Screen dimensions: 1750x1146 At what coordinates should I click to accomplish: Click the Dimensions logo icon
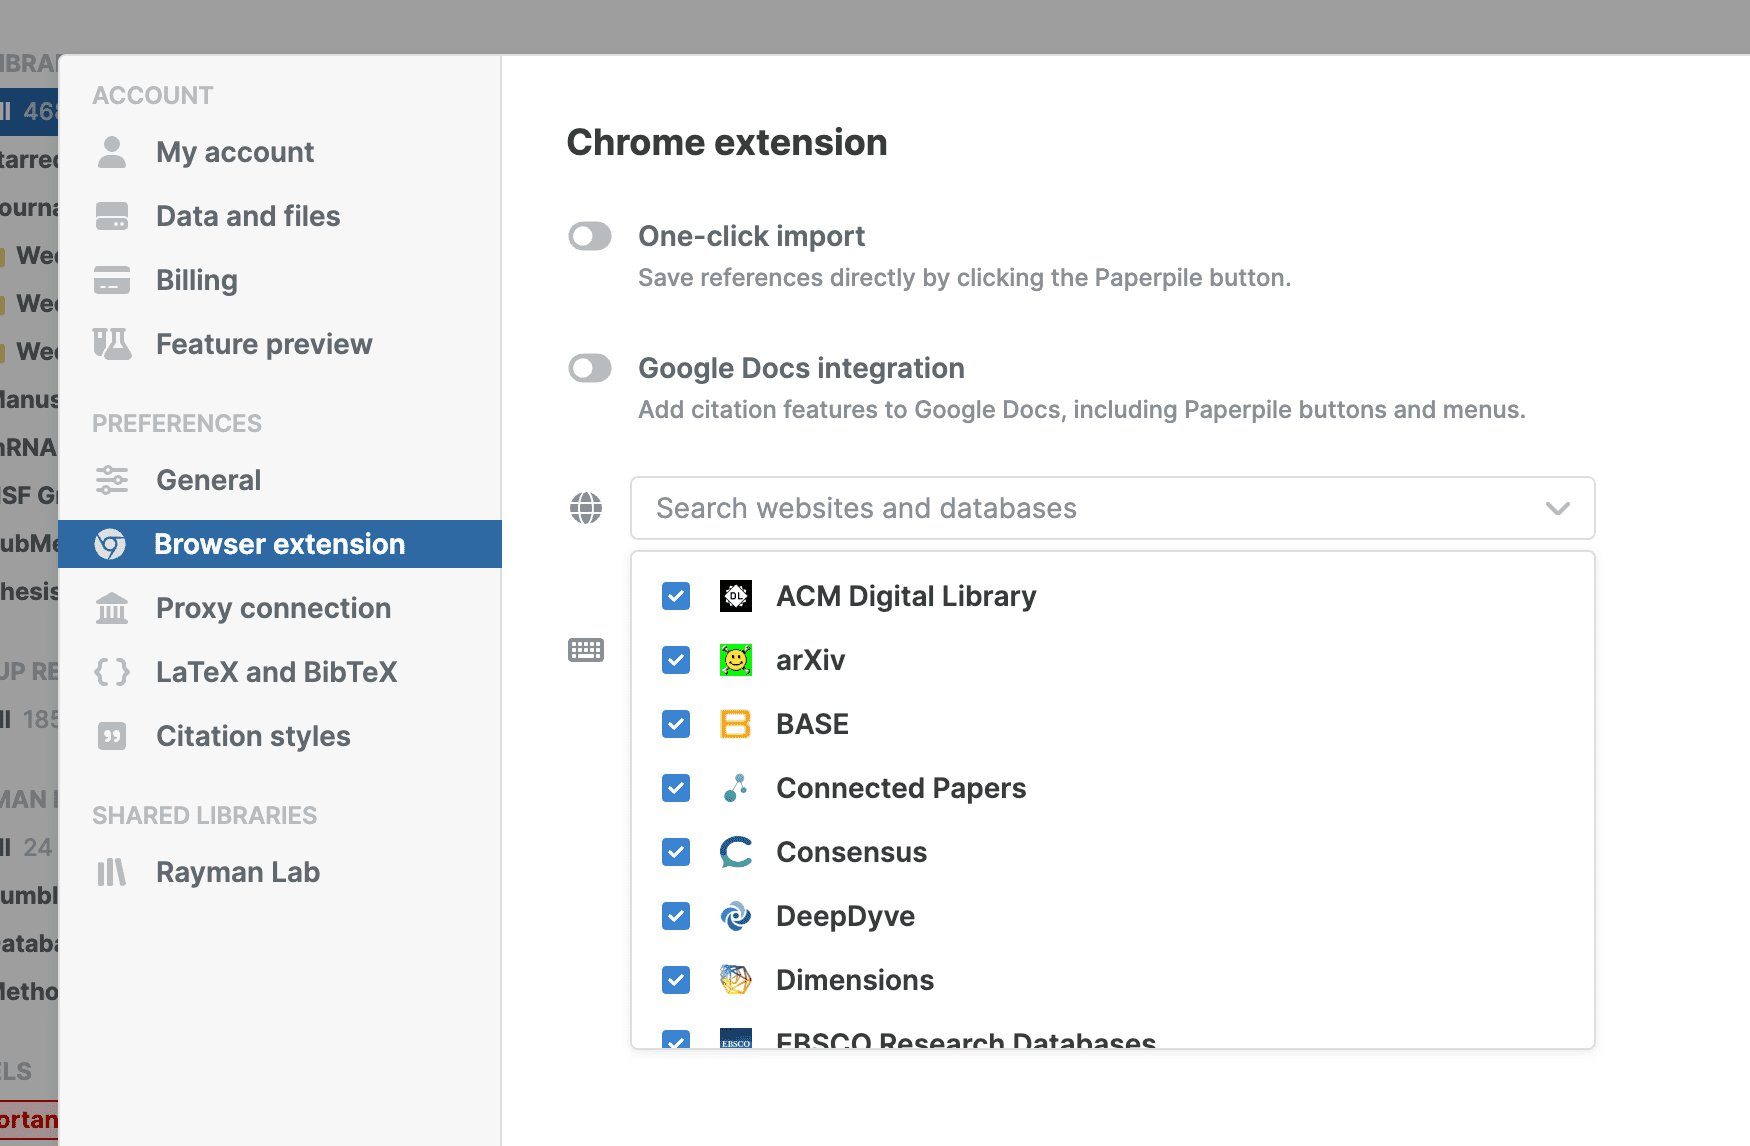pyautogui.click(x=736, y=980)
